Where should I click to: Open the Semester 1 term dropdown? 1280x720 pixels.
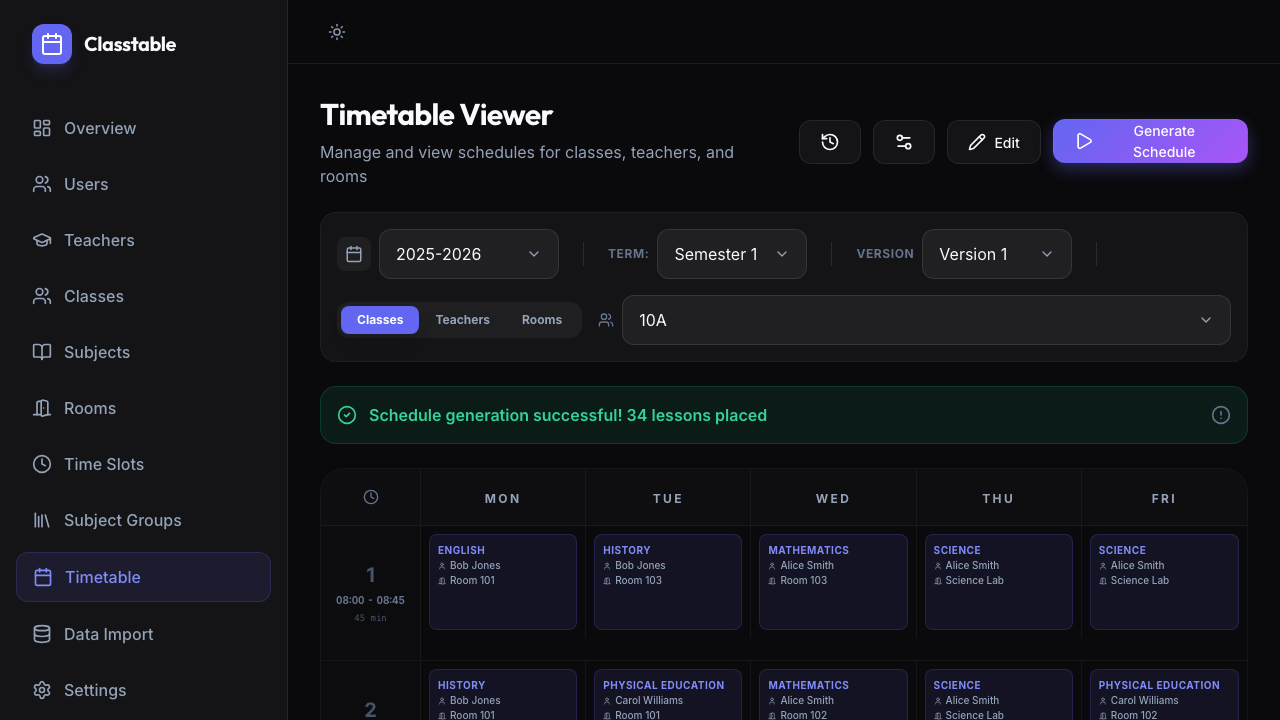click(x=731, y=254)
